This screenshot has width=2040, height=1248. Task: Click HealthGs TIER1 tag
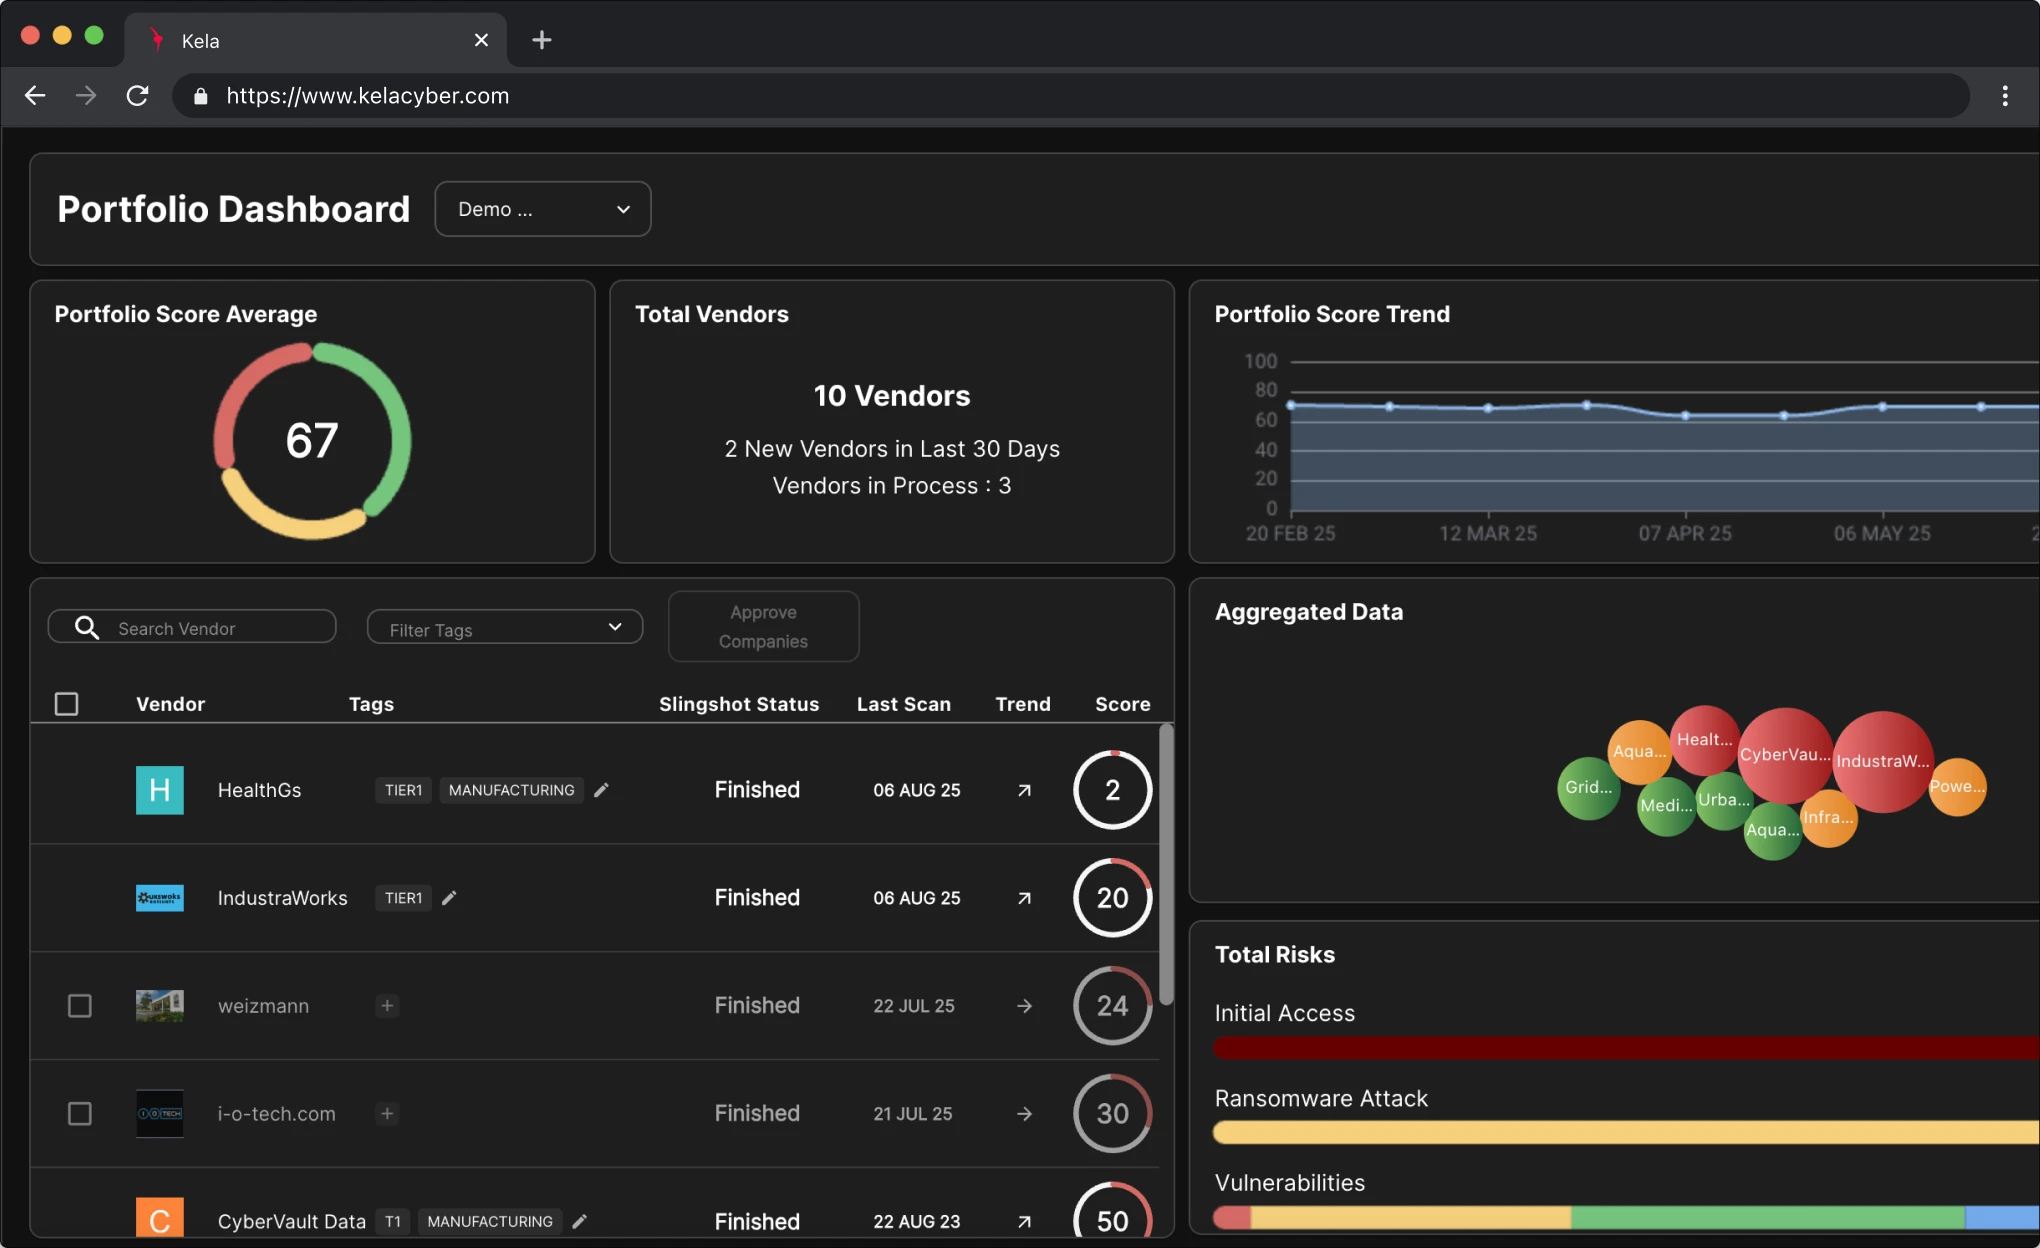[404, 790]
